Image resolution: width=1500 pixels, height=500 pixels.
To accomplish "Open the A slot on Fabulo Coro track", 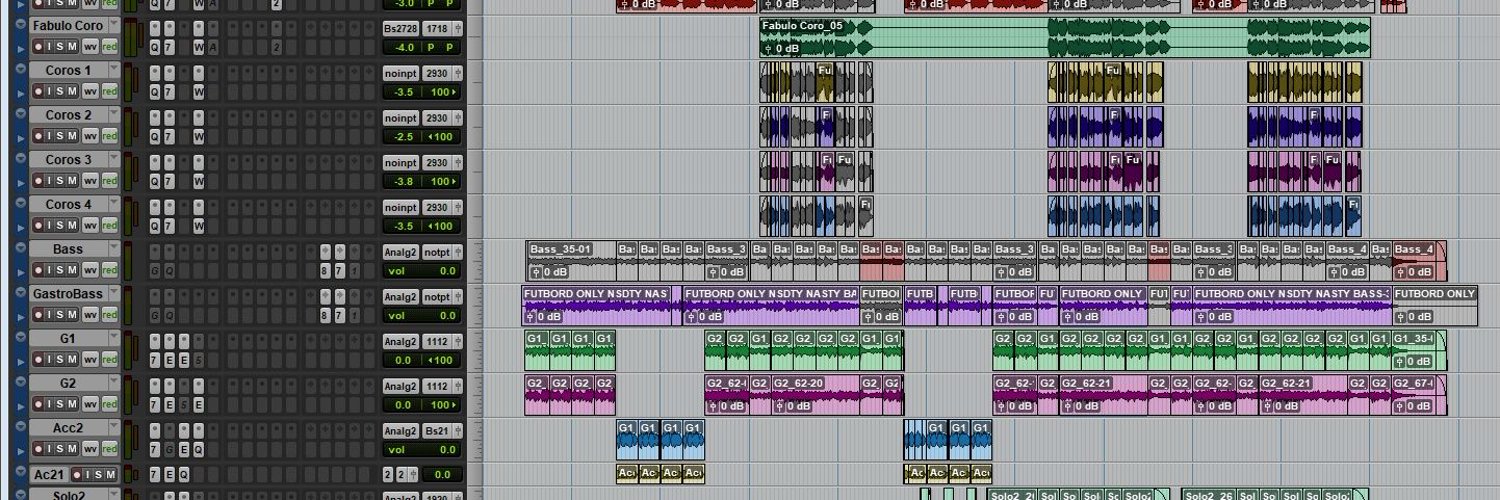I will [x=214, y=47].
